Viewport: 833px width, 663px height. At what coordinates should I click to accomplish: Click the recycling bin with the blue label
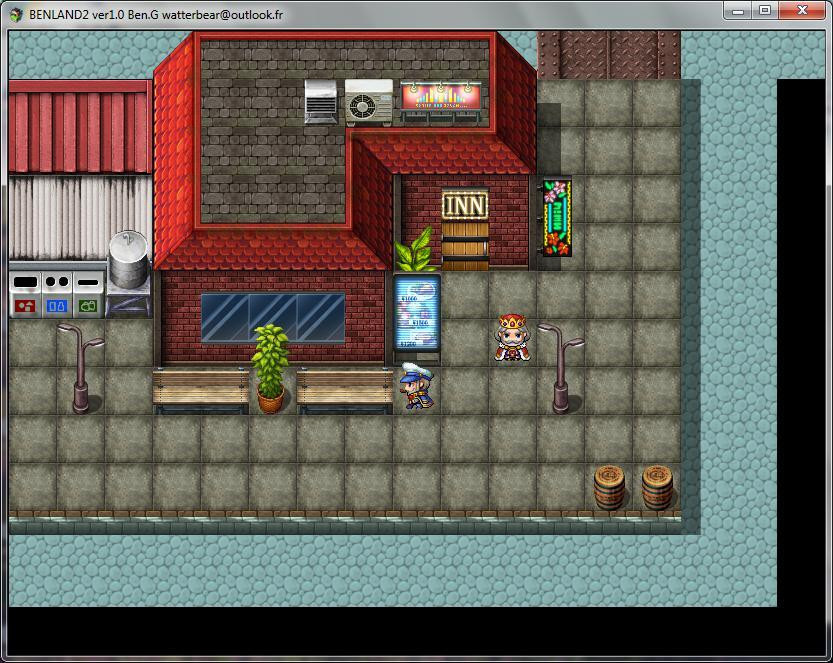(x=57, y=294)
